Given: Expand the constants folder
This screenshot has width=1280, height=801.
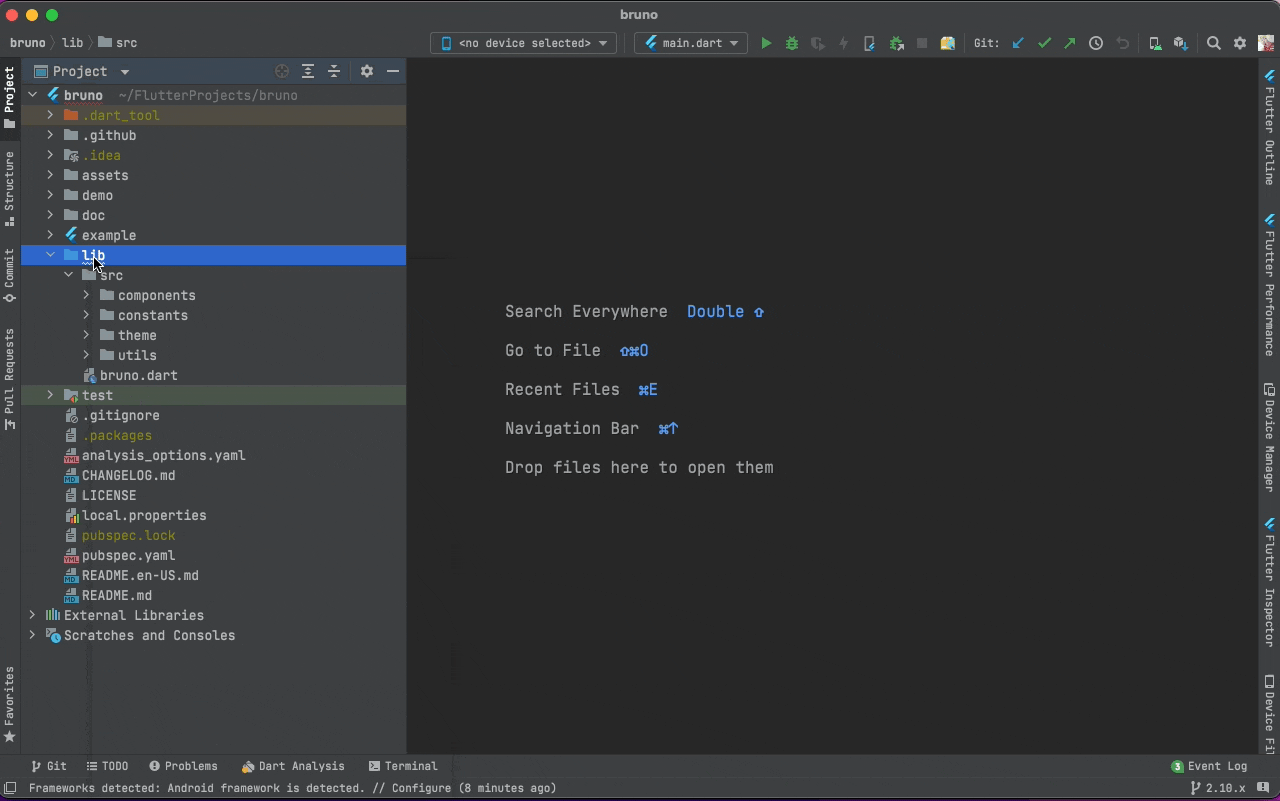Looking at the screenshot, I should pyautogui.click(x=86, y=315).
